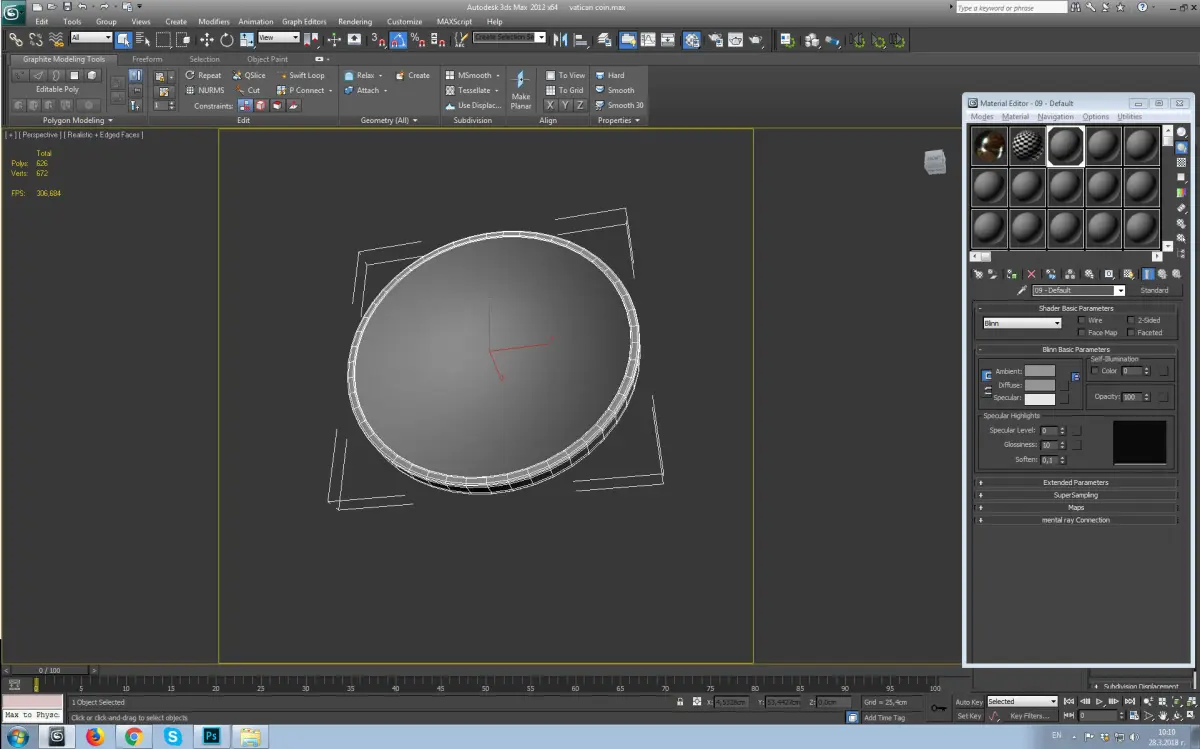Expand the Extended Parameters rollout
The width and height of the screenshot is (1200, 749).
(1076, 482)
